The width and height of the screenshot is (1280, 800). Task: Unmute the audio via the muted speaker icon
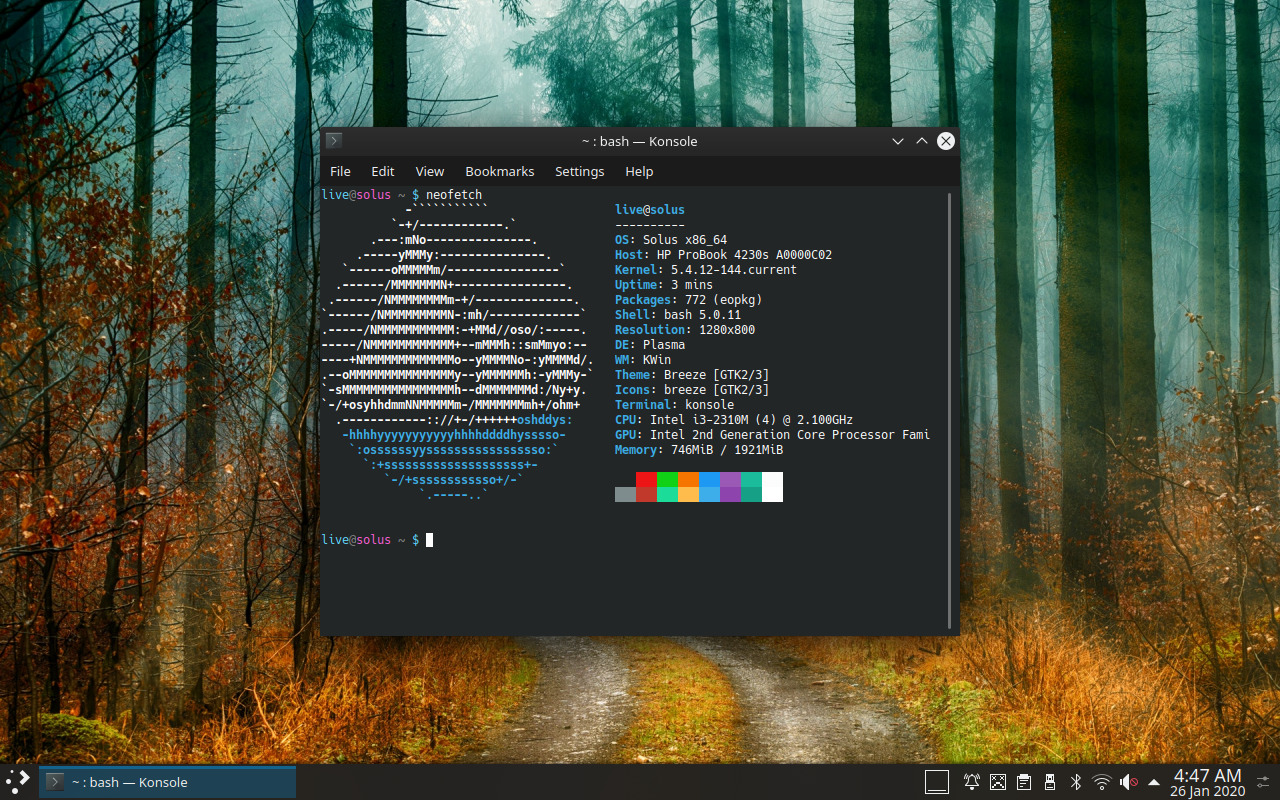(1128, 781)
